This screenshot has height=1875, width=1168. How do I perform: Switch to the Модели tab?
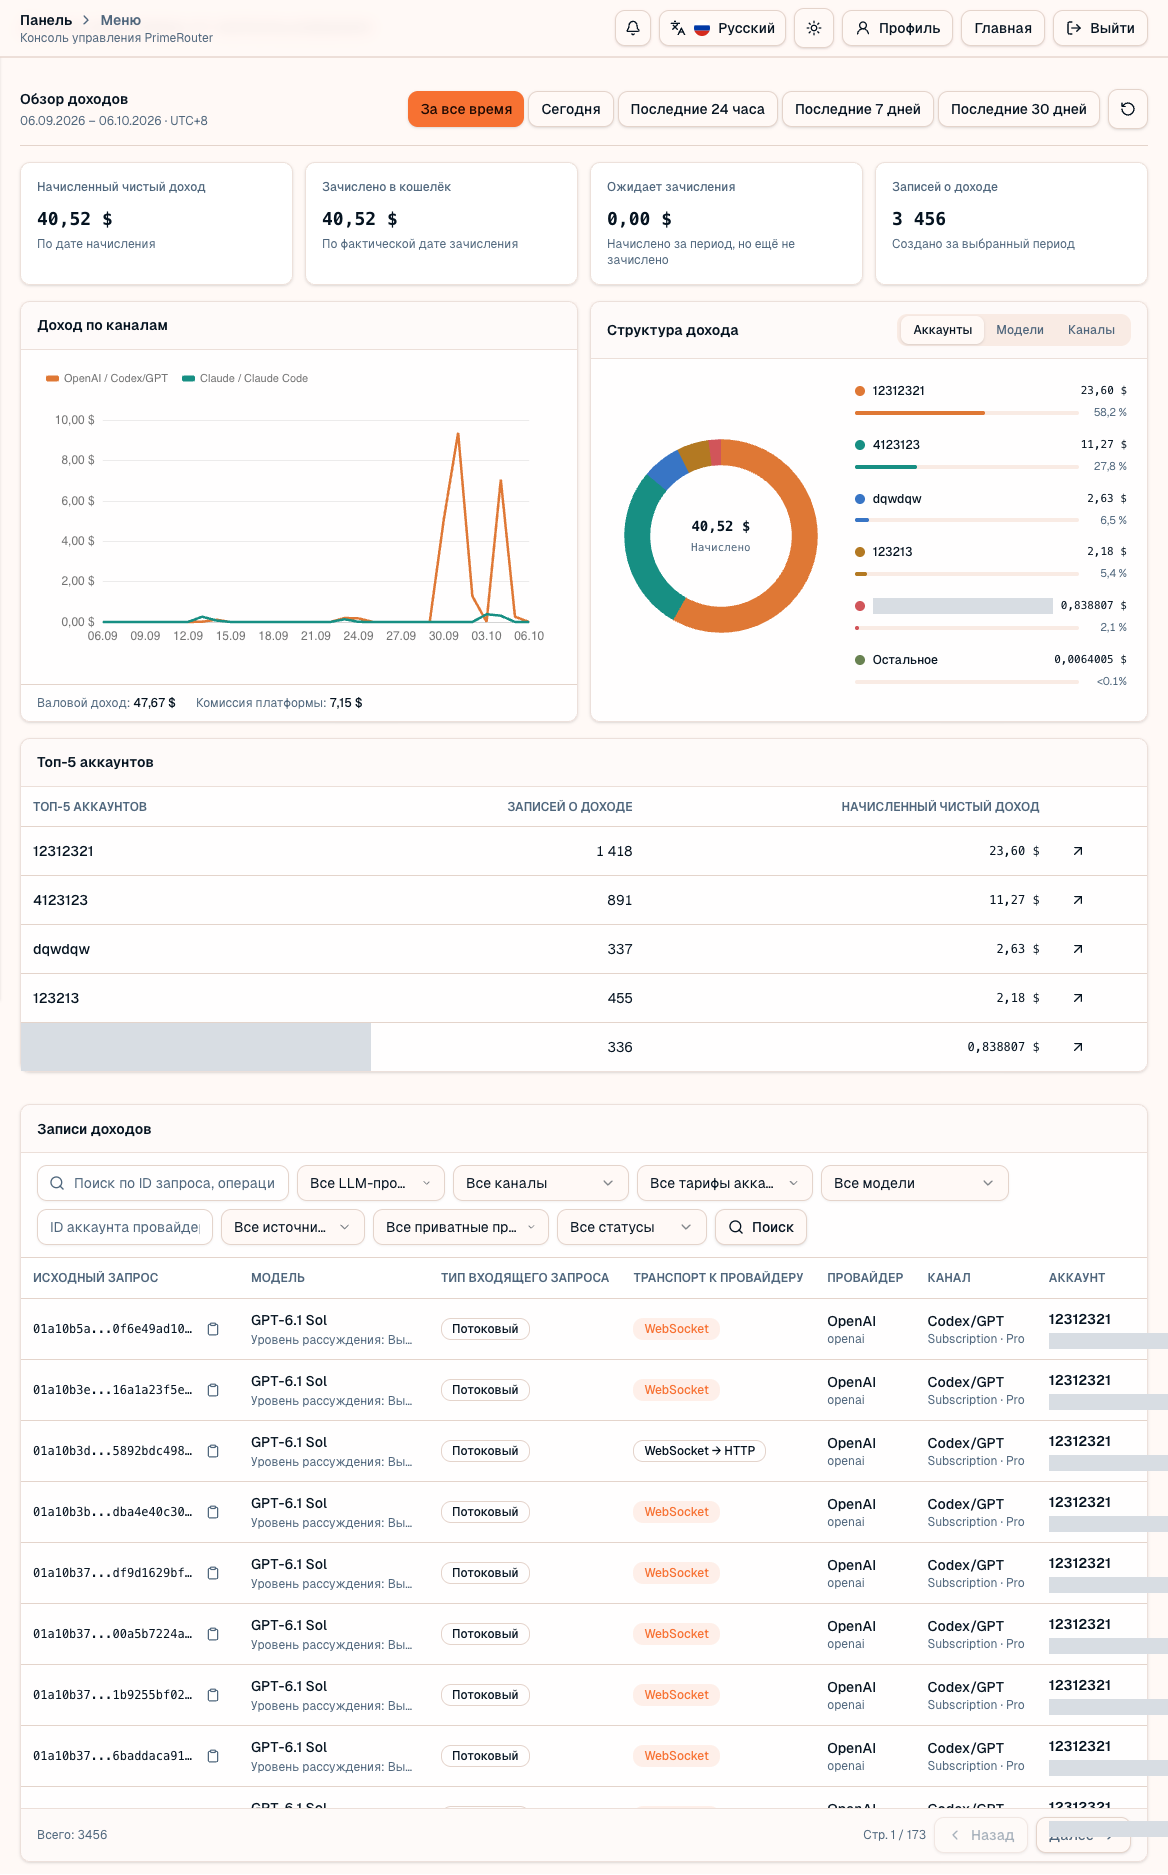[1020, 330]
